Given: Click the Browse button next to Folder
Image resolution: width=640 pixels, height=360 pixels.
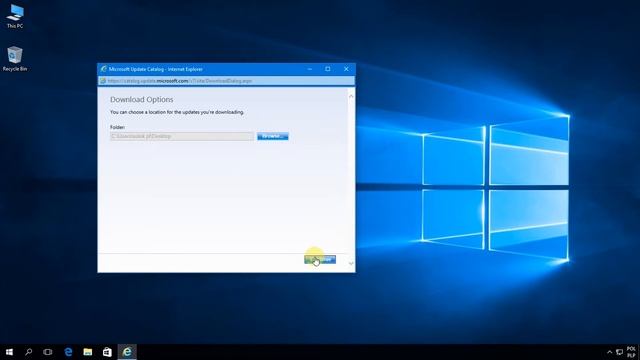Looking at the screenshot, I should [273, 136].
